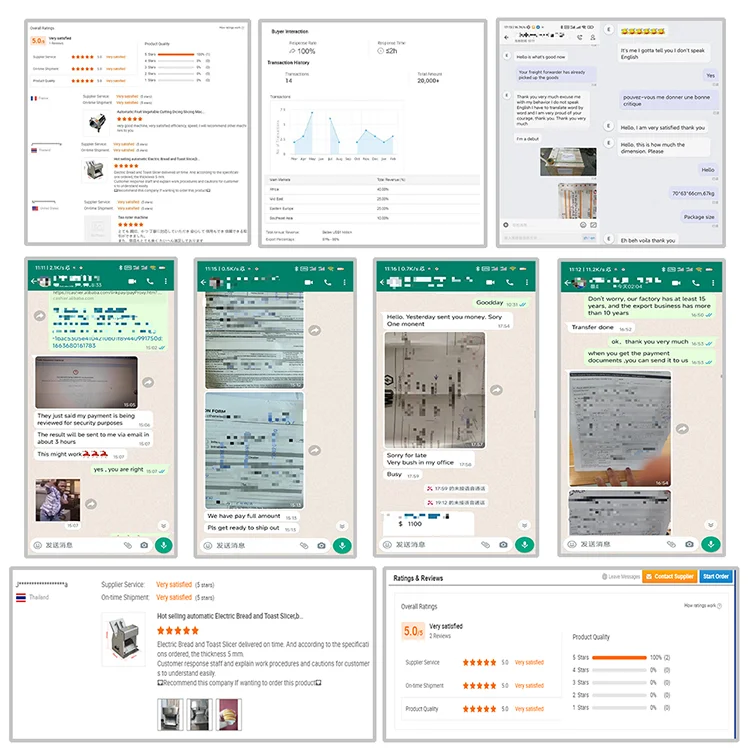Click Hot selling Bread Slicer title in Thailand review

(230, 616)
